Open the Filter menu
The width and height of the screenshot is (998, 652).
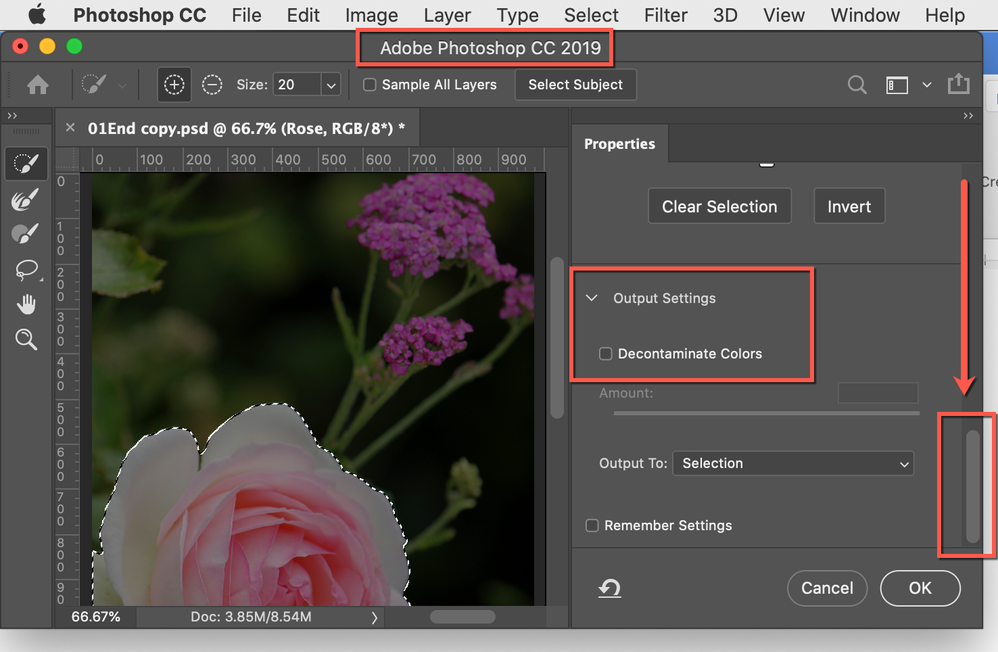tap(666, 15)
